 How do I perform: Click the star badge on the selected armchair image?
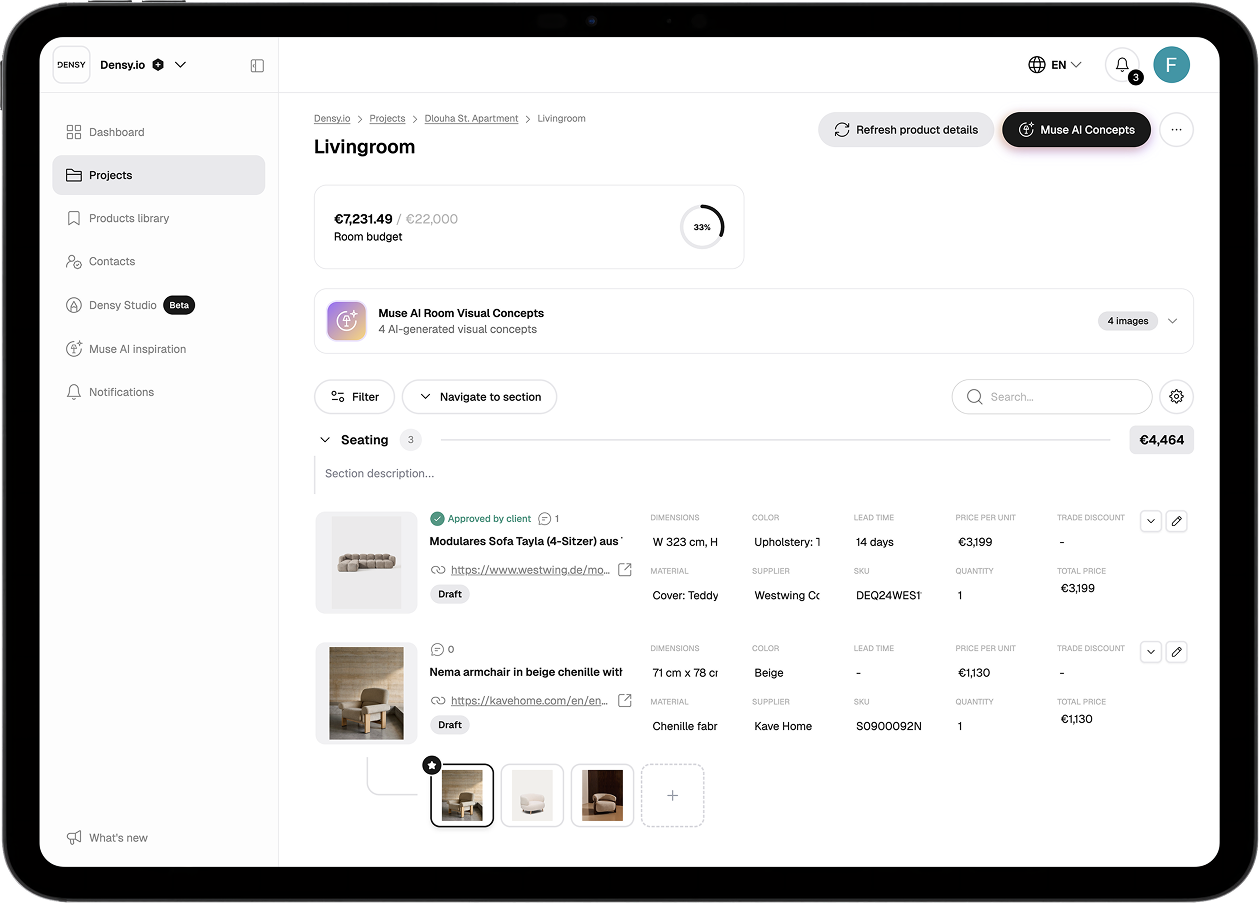pos(431,765)
